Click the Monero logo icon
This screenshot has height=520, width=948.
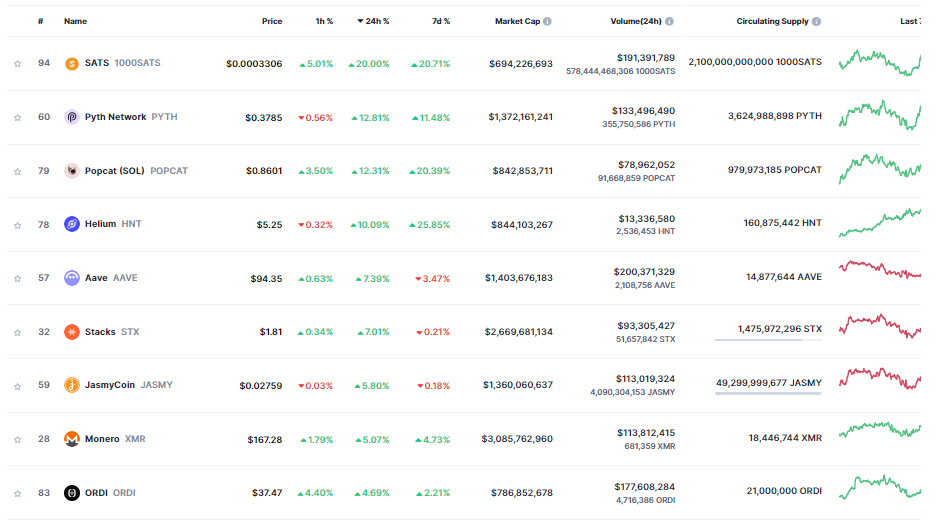[x=72, y=439]
